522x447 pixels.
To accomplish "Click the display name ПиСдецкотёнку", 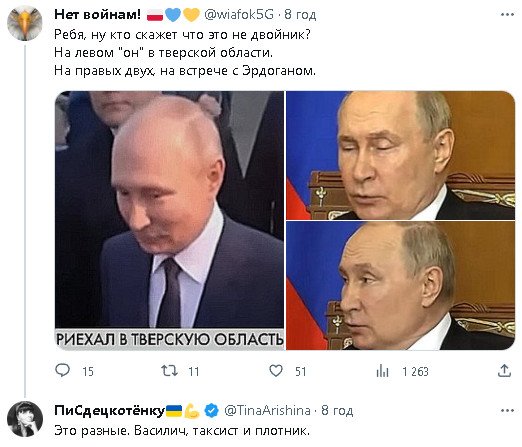I will pyautogui.click(x=109, y=411).
